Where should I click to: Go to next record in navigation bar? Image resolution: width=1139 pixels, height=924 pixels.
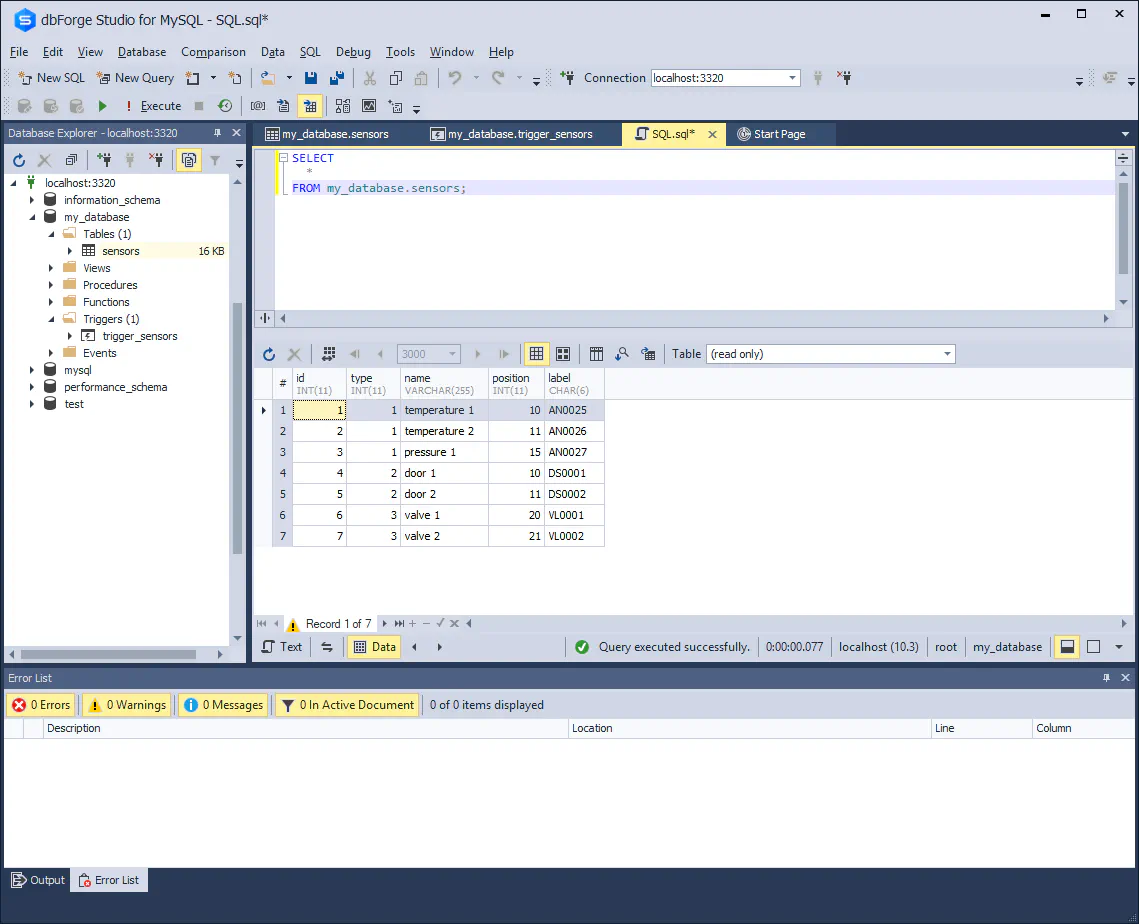point(385,623)
